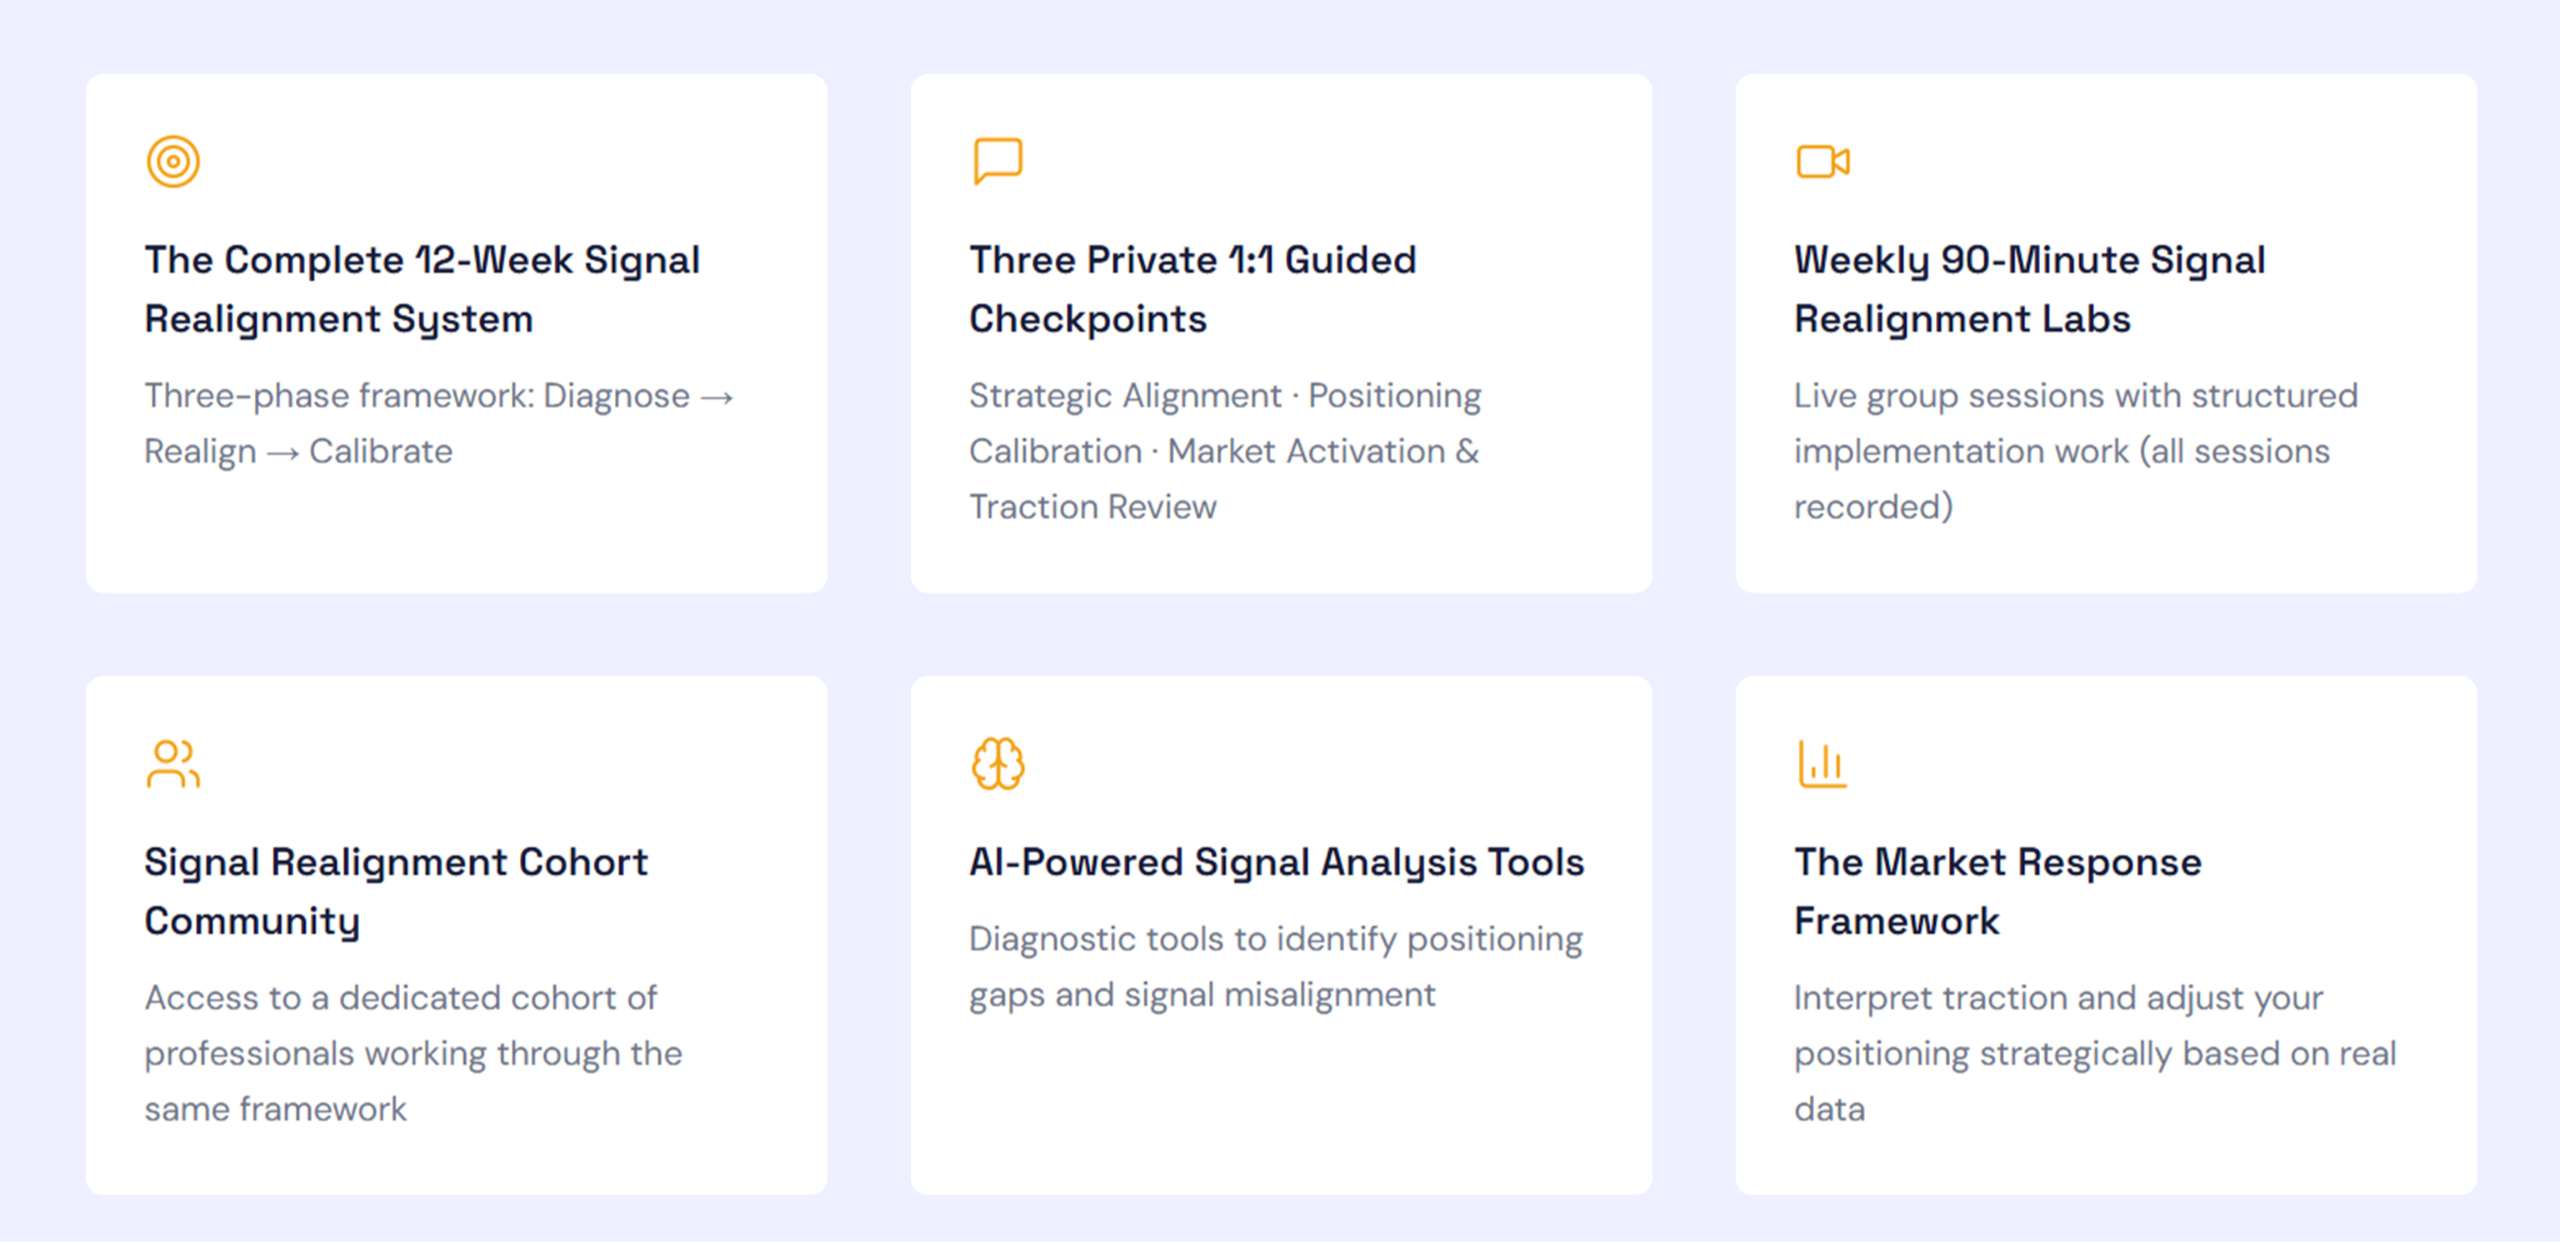
Task: Click the video camera icon
Action: pyautogui.click(x=1822, y=161)
